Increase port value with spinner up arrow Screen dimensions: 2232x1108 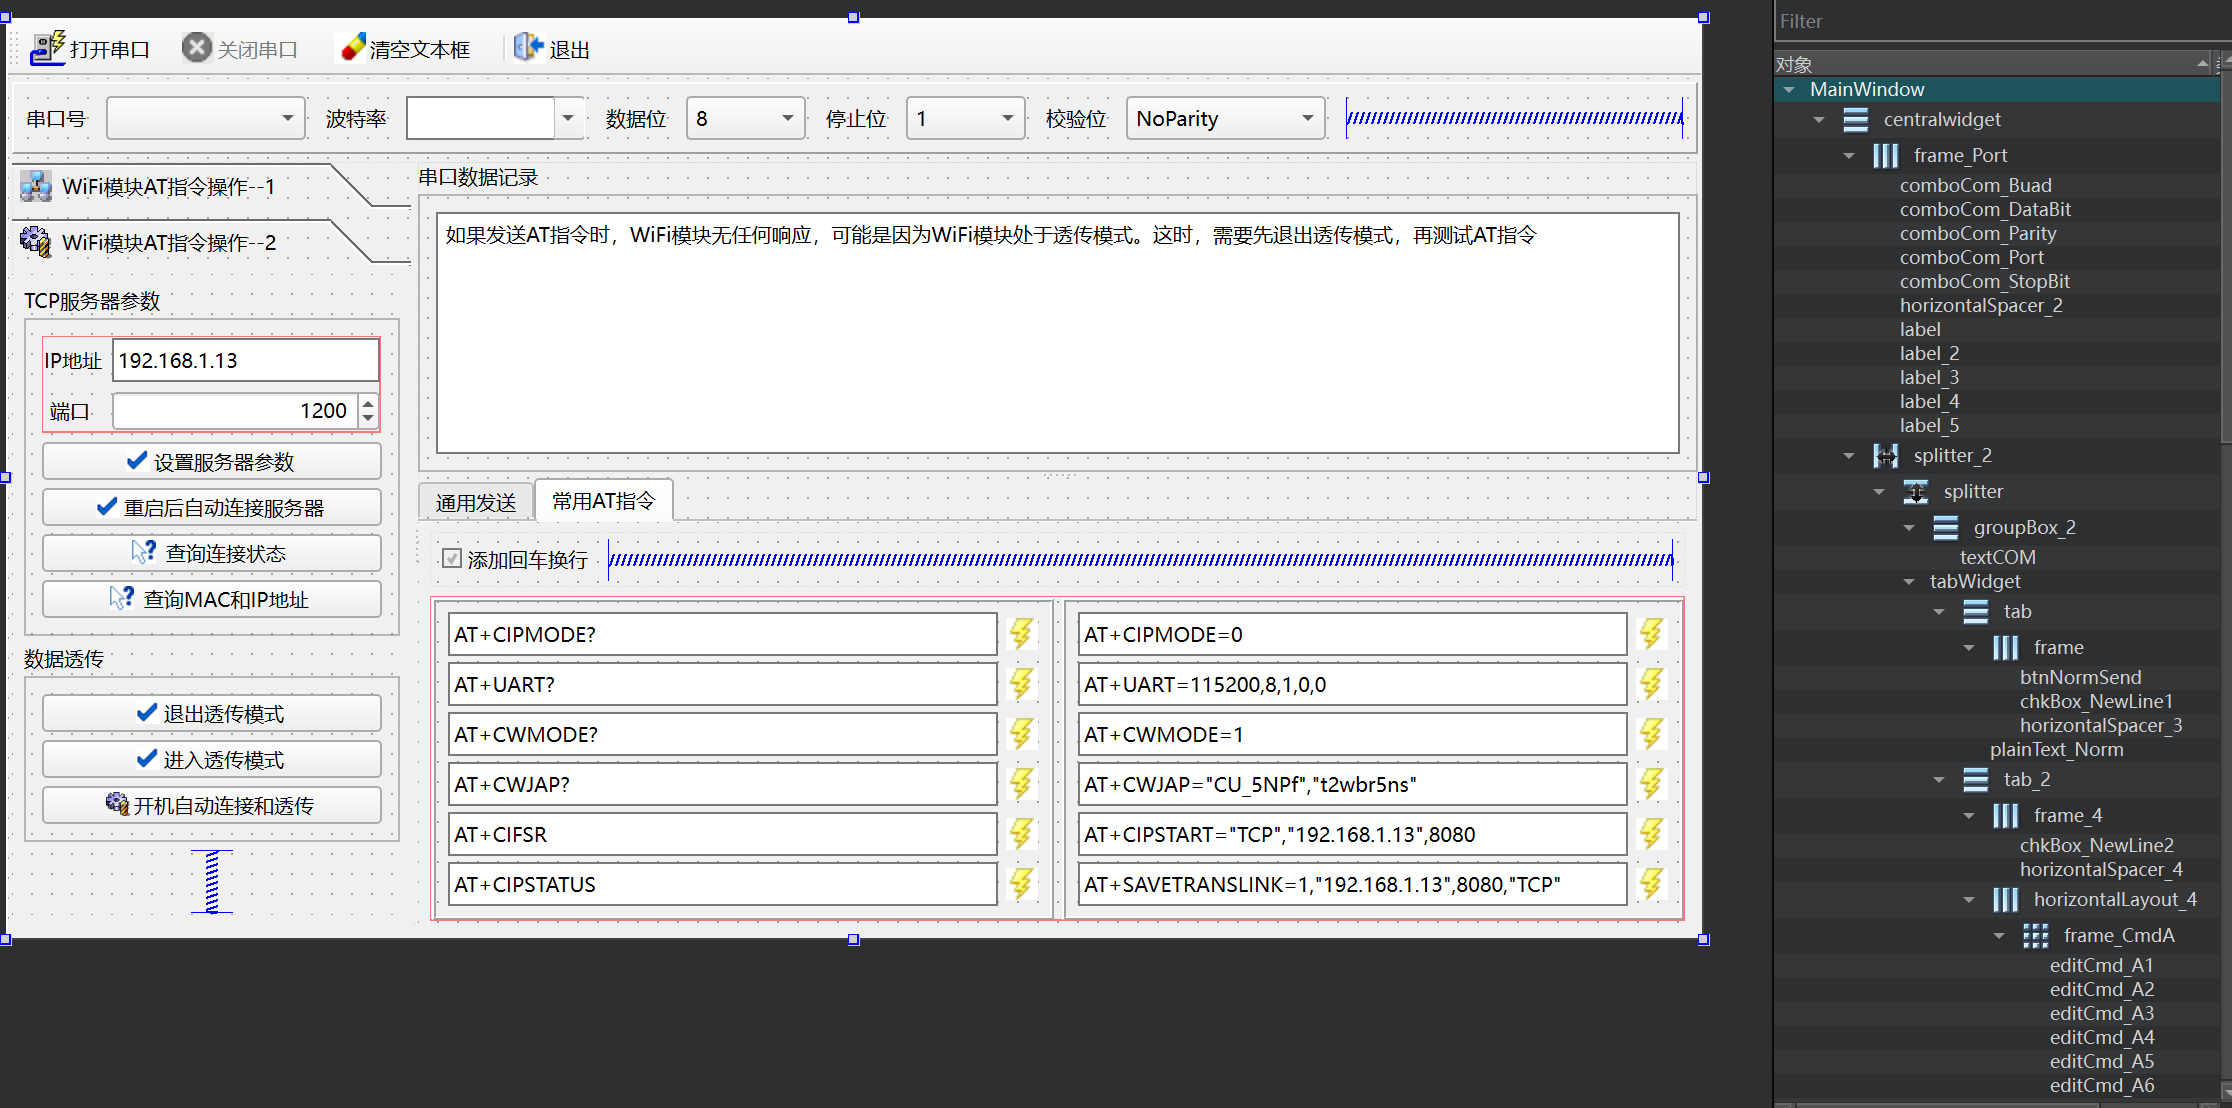[368, 404]
